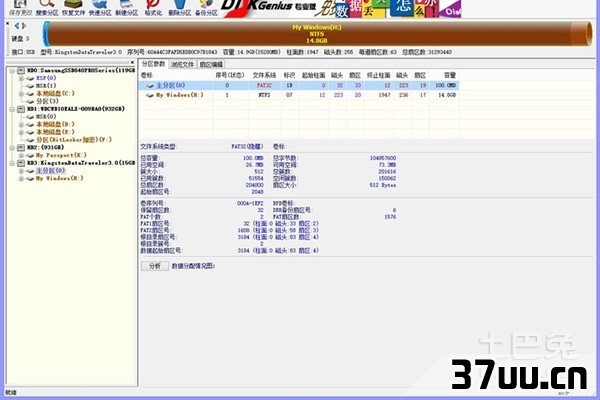
Task: Switch to the 扇区编辑 tab
Action: point(211,64)
